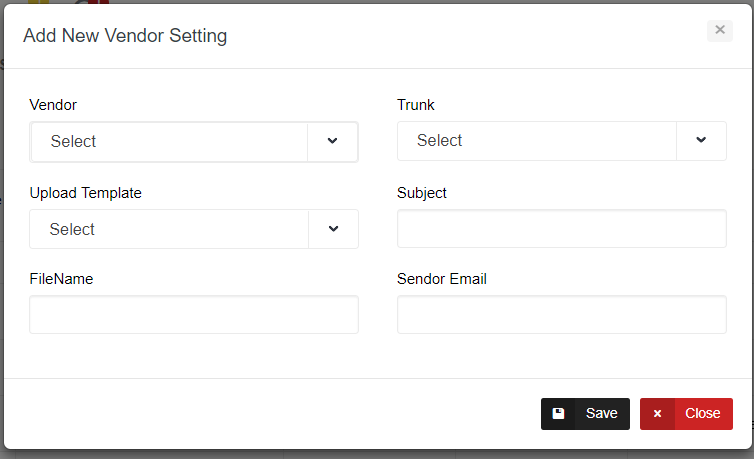This screenshot has height=459, width=754.
Task: Focus the Subject text field
Action: pyautogui.click(x=561, y=229)
